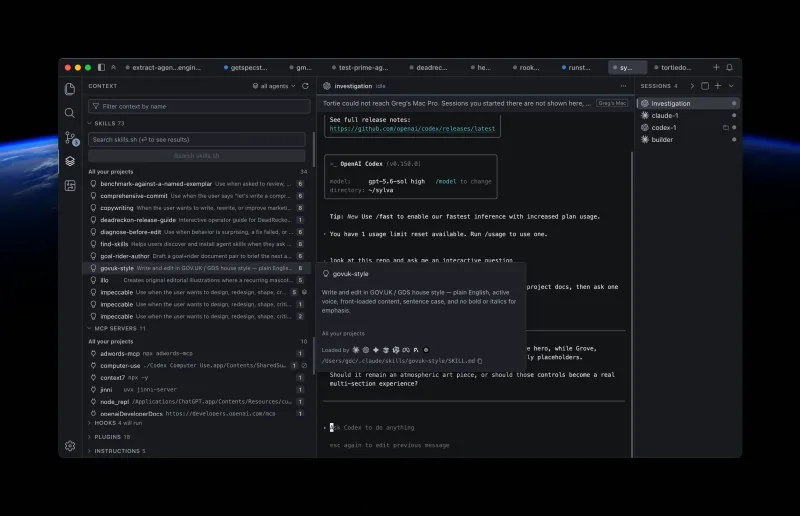Expand the HOOKS section
The image size is (800, 516).
click(115, 423)
